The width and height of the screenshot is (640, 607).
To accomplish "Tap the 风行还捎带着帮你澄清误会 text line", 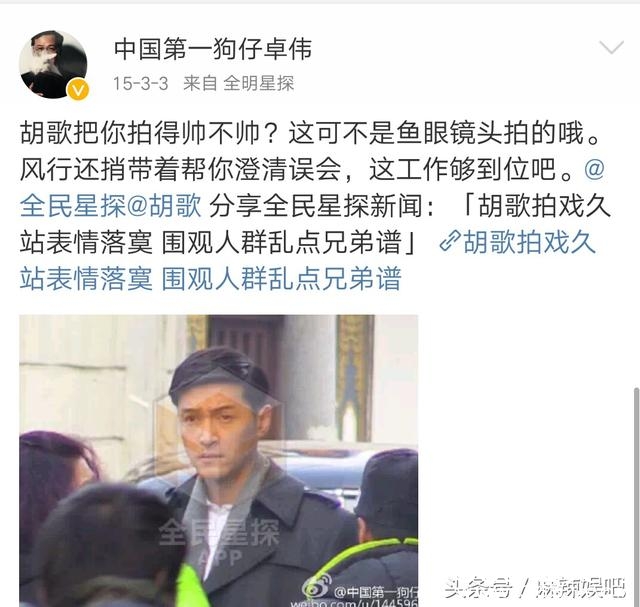I will (180, 169).
